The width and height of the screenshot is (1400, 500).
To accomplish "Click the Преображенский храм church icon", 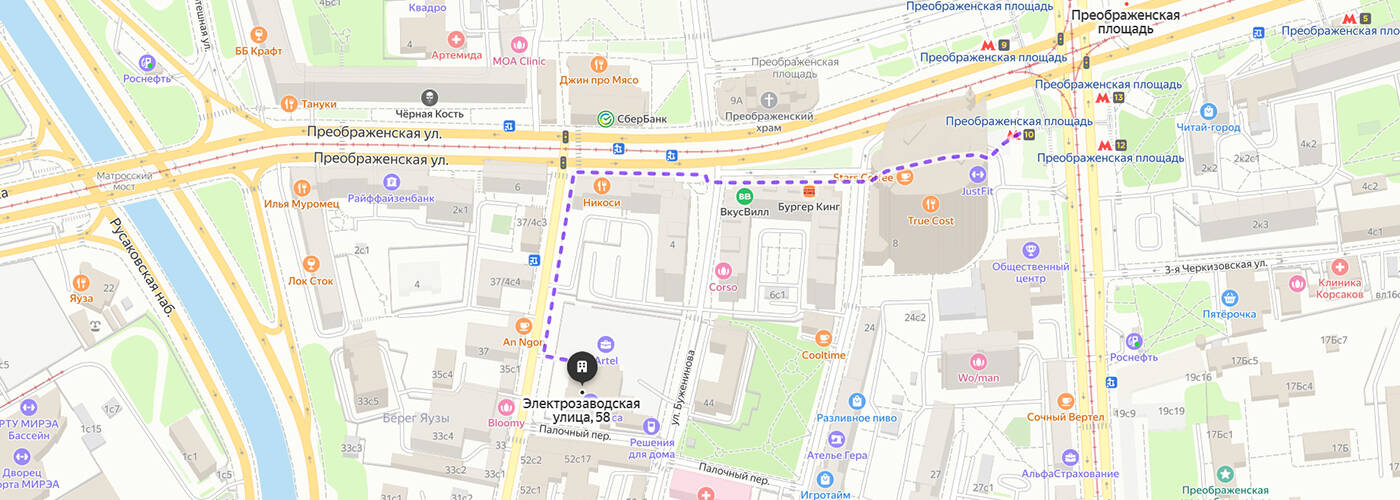I will pos(768,100).
